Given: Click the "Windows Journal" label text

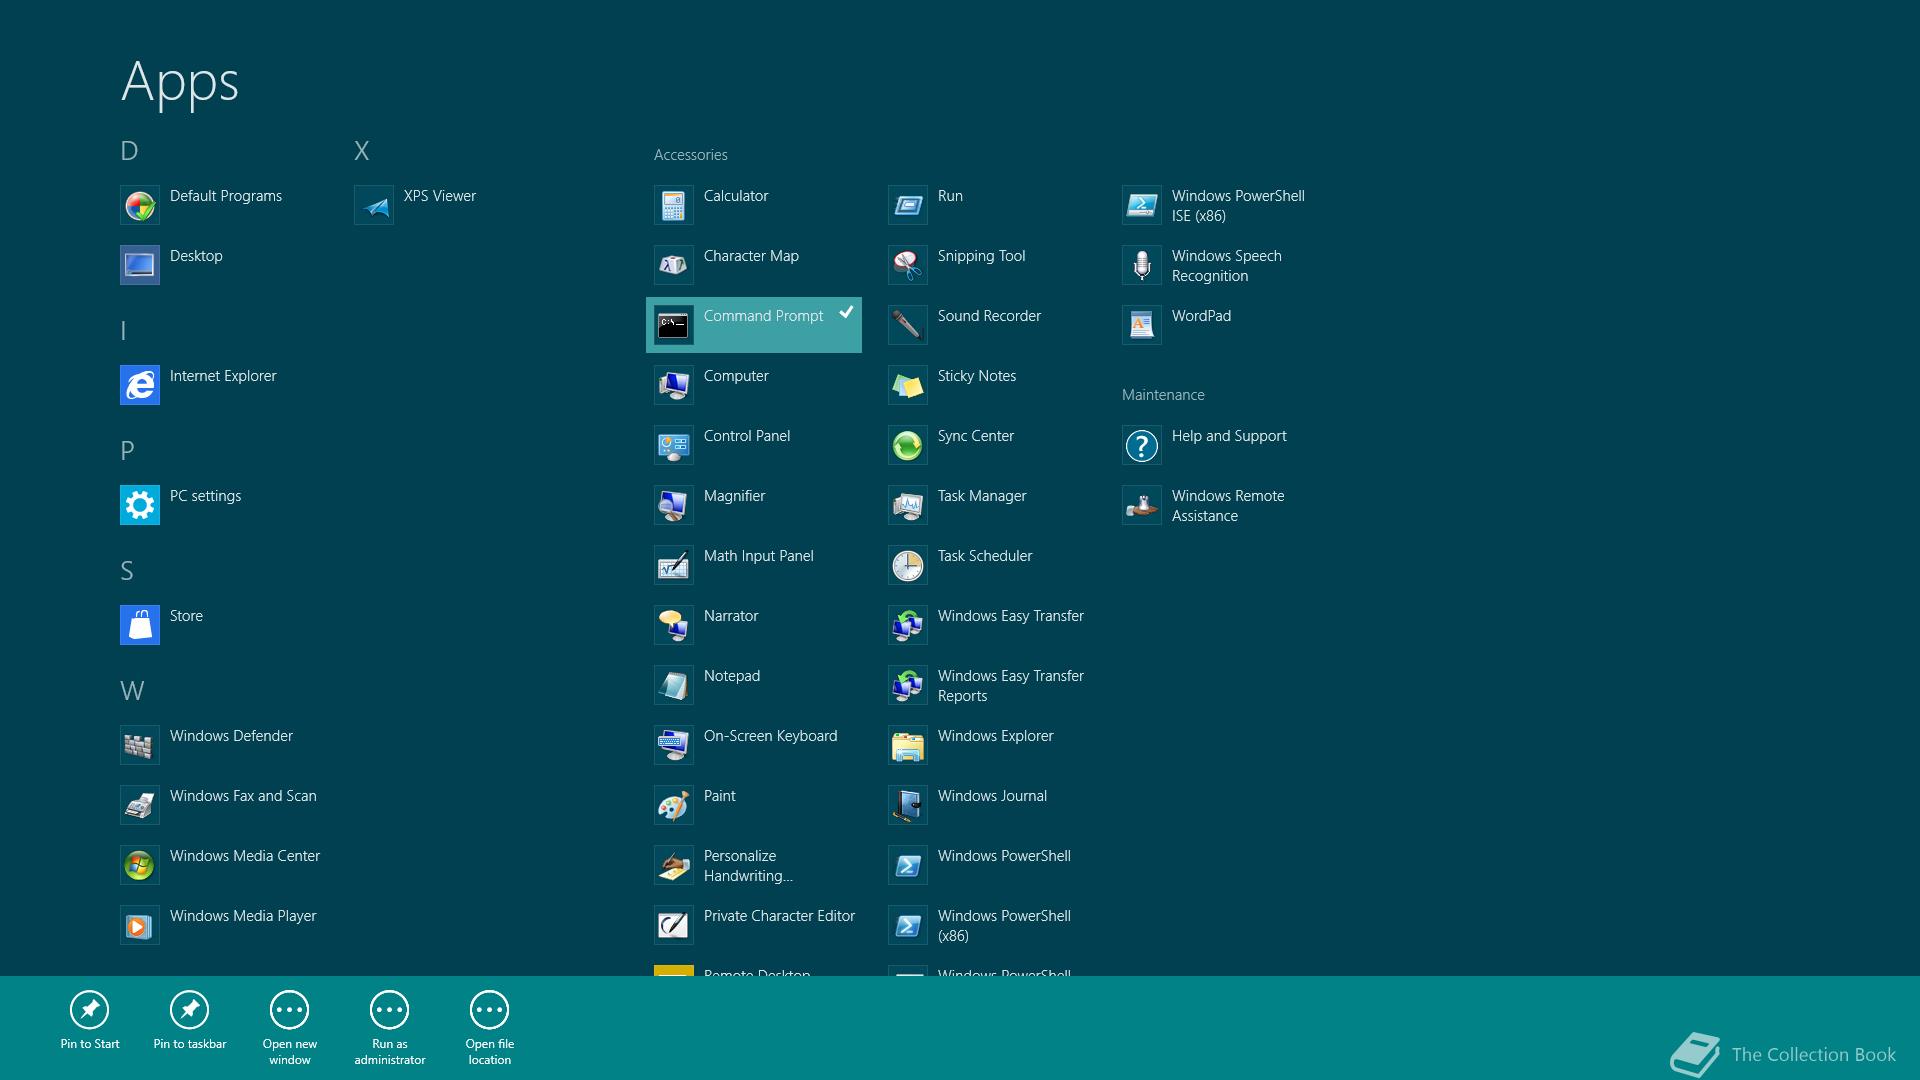Looking at the screenshot, I should point(992,796).
